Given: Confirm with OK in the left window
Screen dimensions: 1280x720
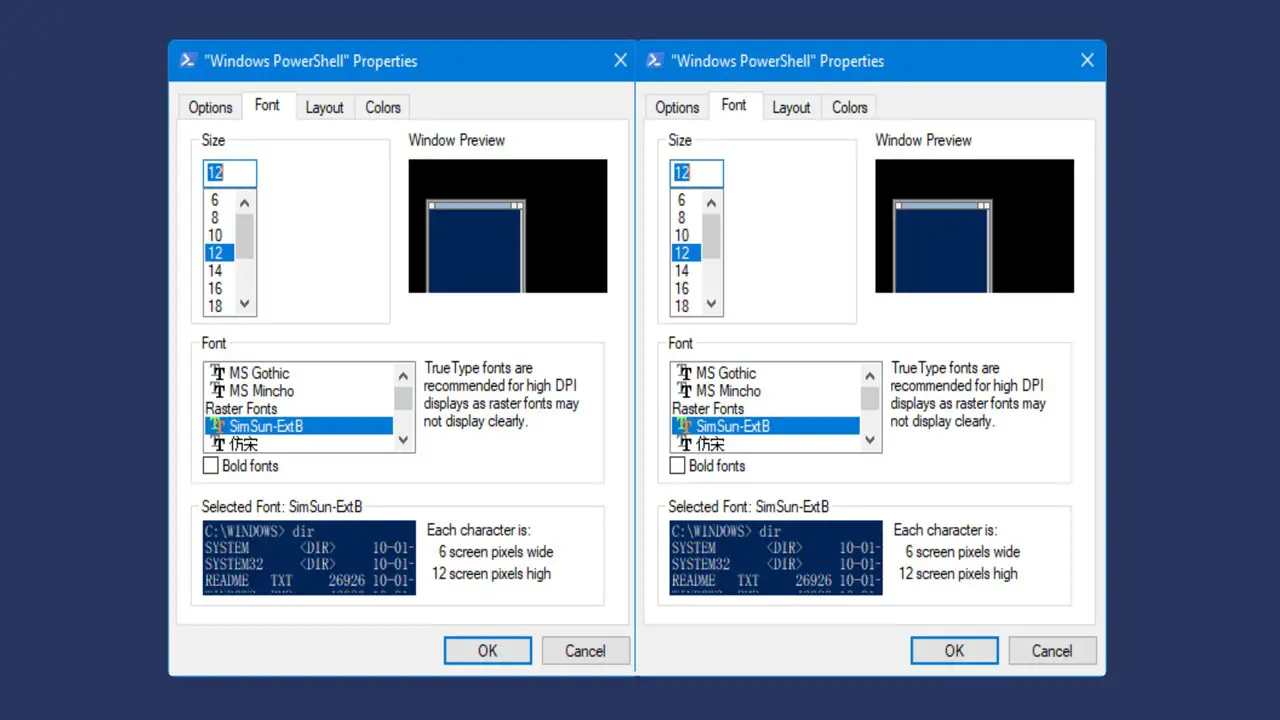Looking at the screenshot, I should click(488, 651).
